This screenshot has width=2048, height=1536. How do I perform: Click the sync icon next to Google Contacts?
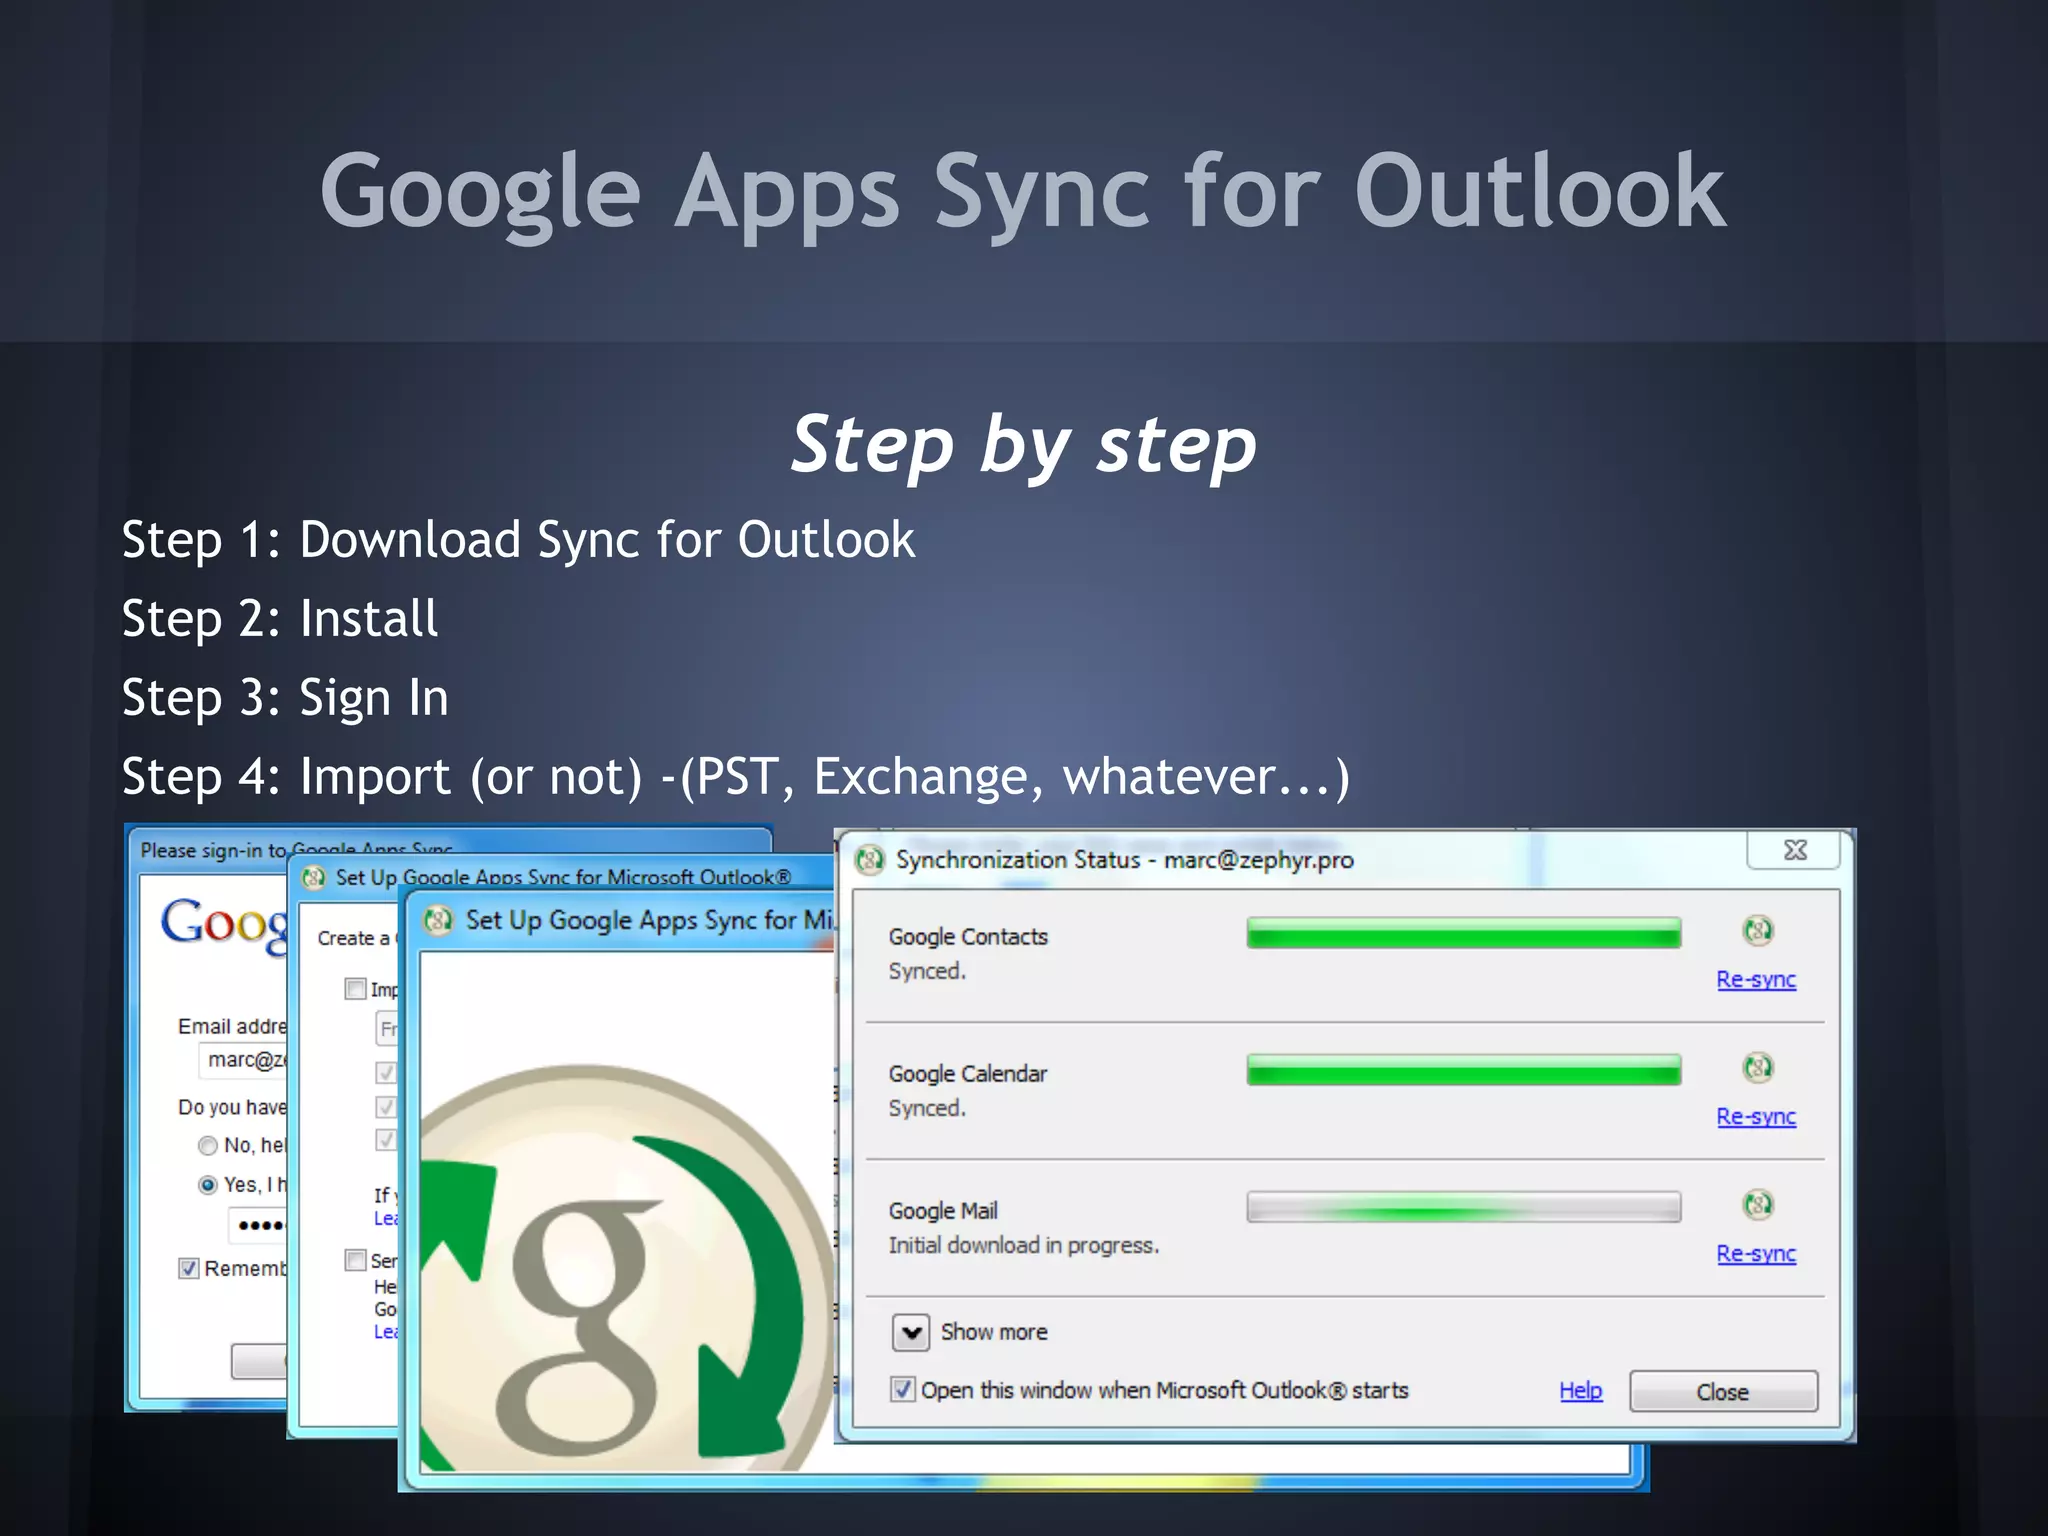(x=1757, y=931)
